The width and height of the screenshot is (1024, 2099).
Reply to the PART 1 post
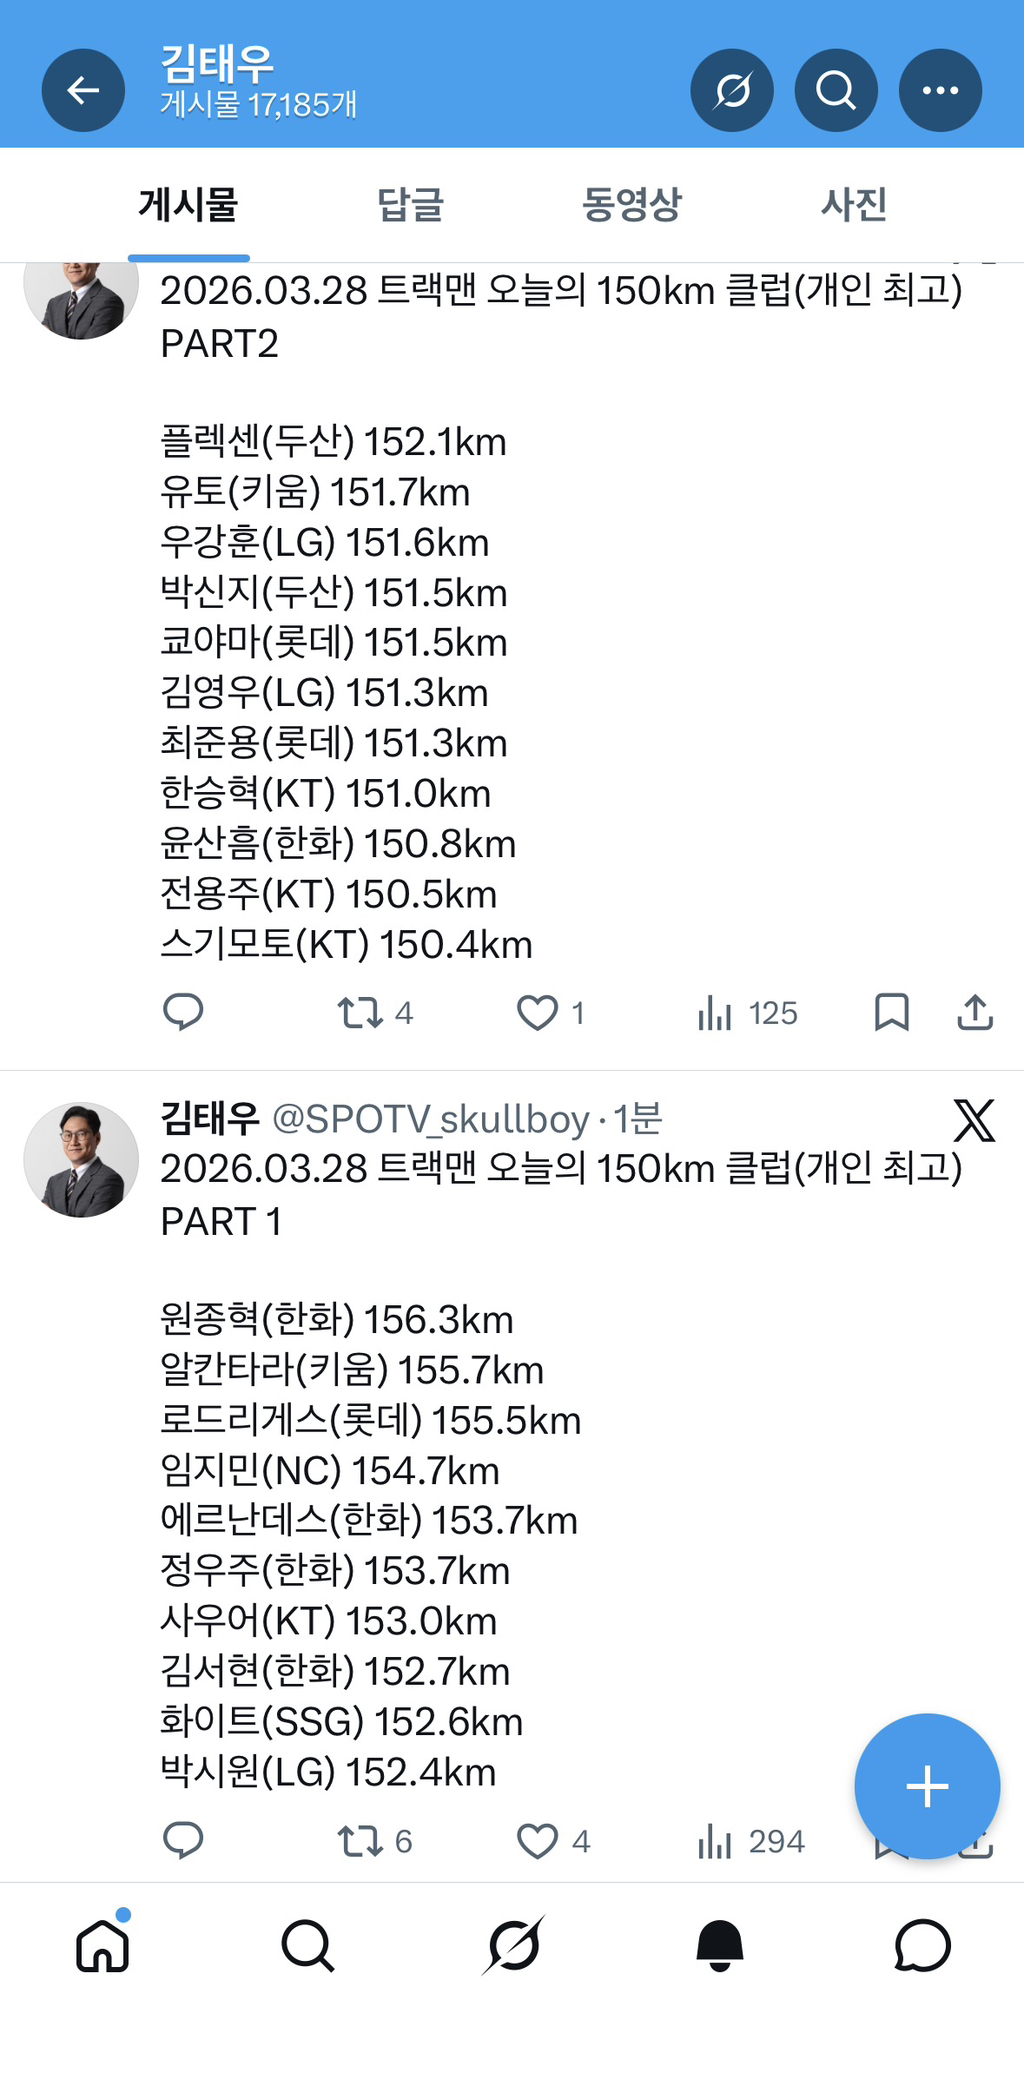click(x=183, y=1840)
